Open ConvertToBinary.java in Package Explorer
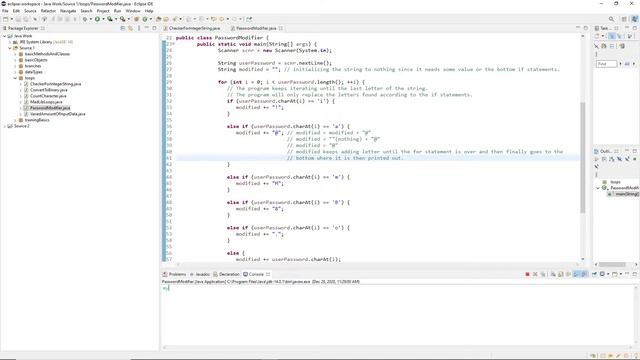The height and width of the screenshot is (360, 640). 49,90
